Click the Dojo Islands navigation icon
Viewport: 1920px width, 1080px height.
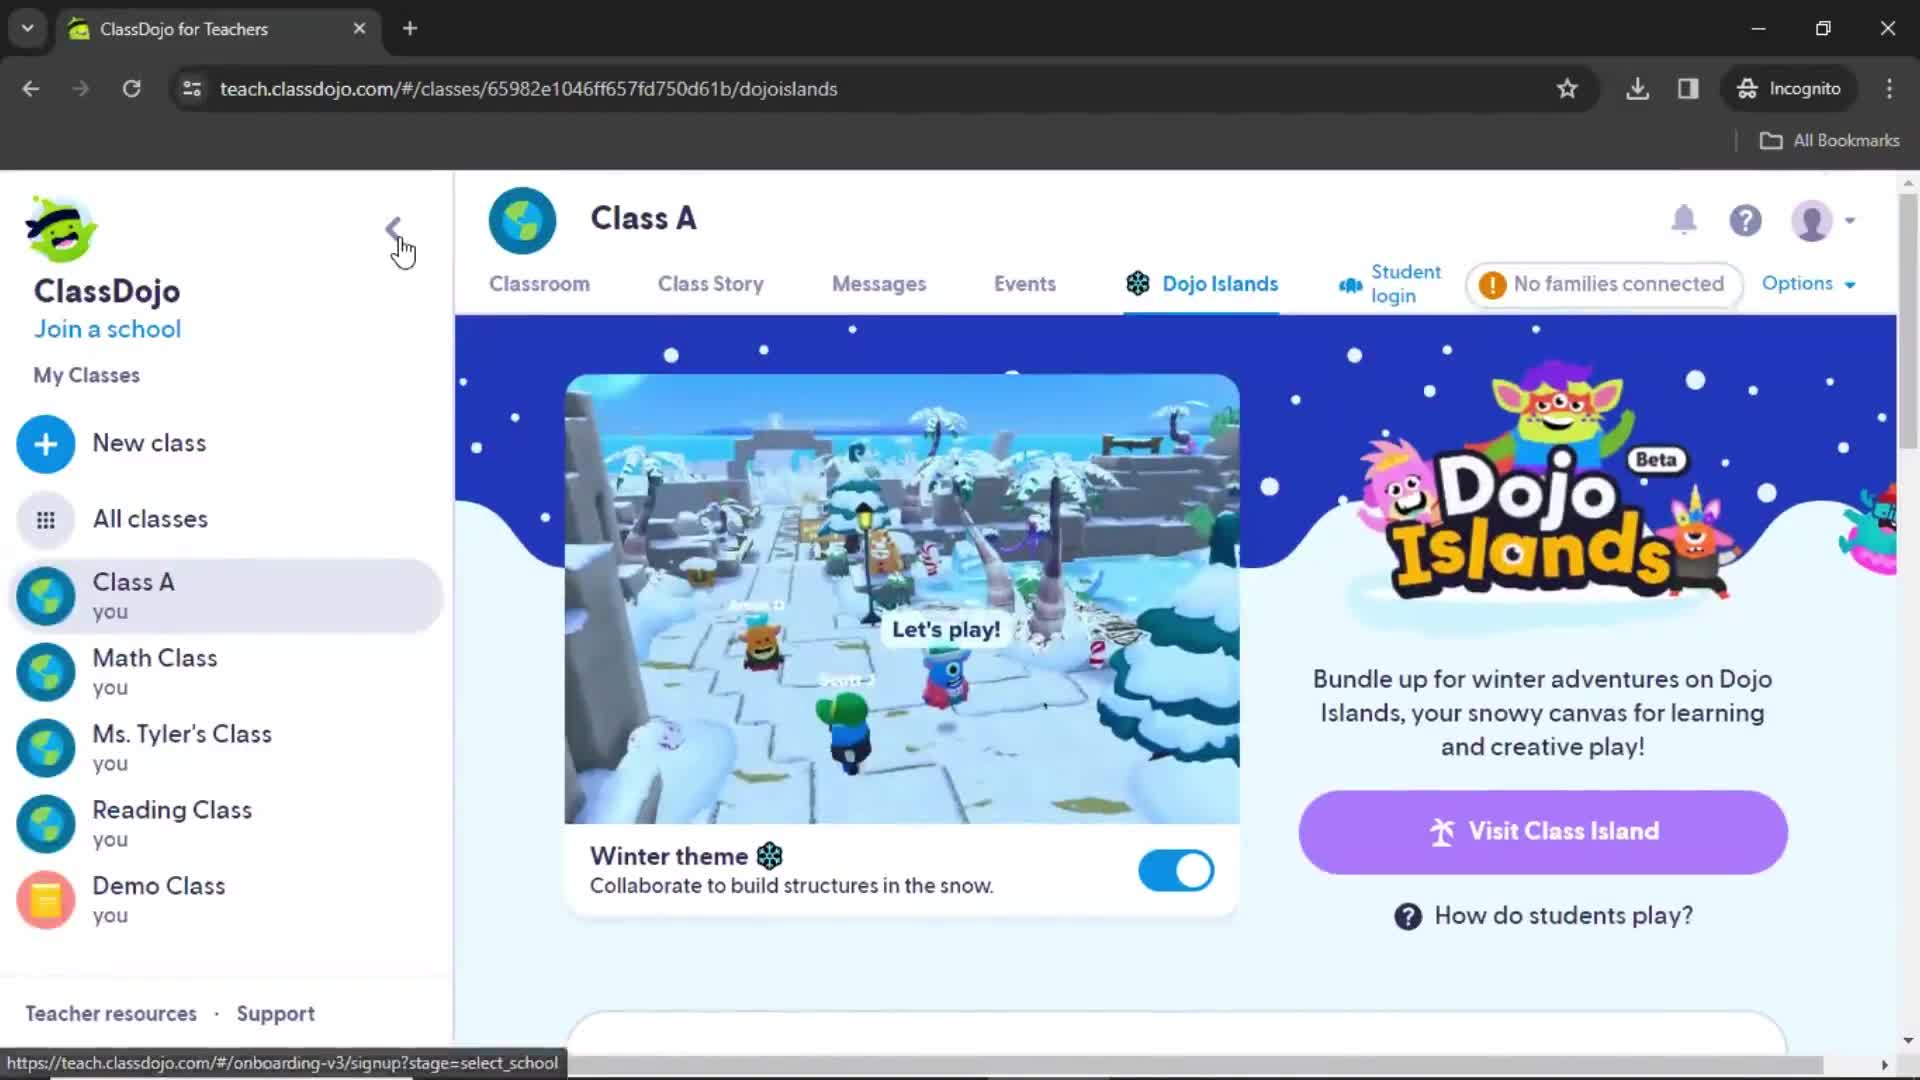pyautogui.click(x=1138, y=284)
